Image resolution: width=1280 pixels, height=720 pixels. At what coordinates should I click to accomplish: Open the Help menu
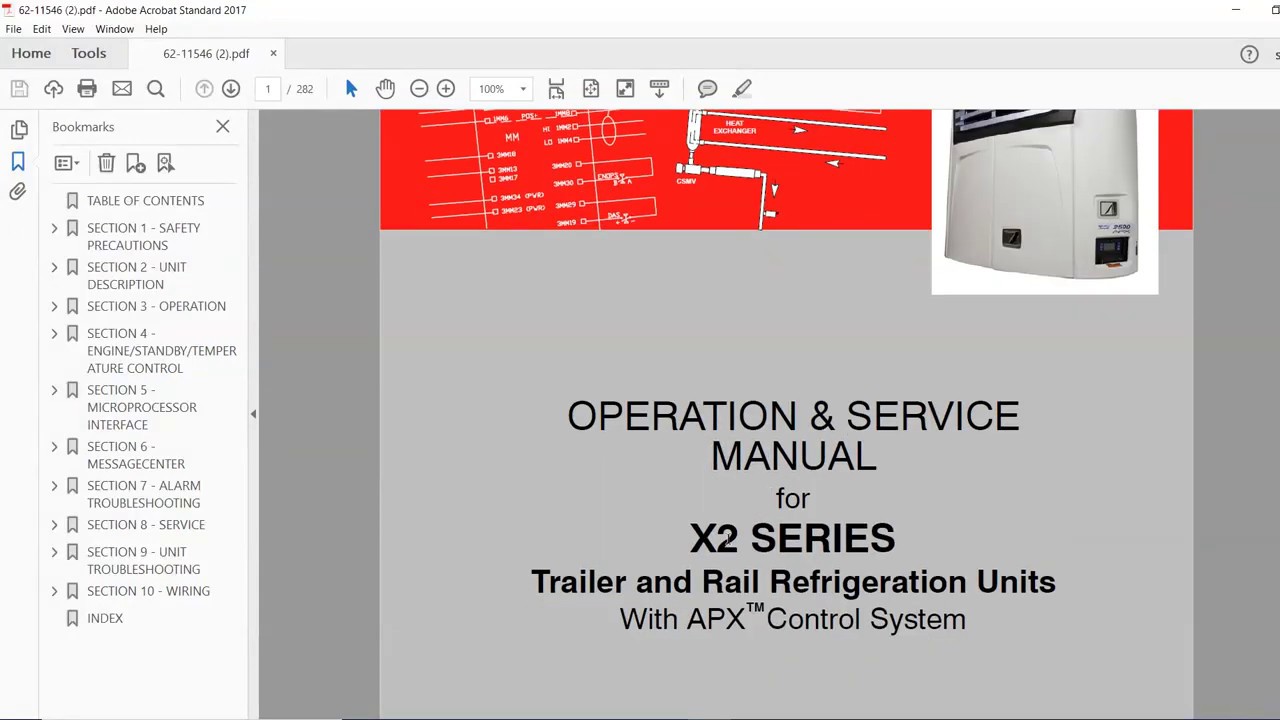pyautogui.click(x=156, y=29)
